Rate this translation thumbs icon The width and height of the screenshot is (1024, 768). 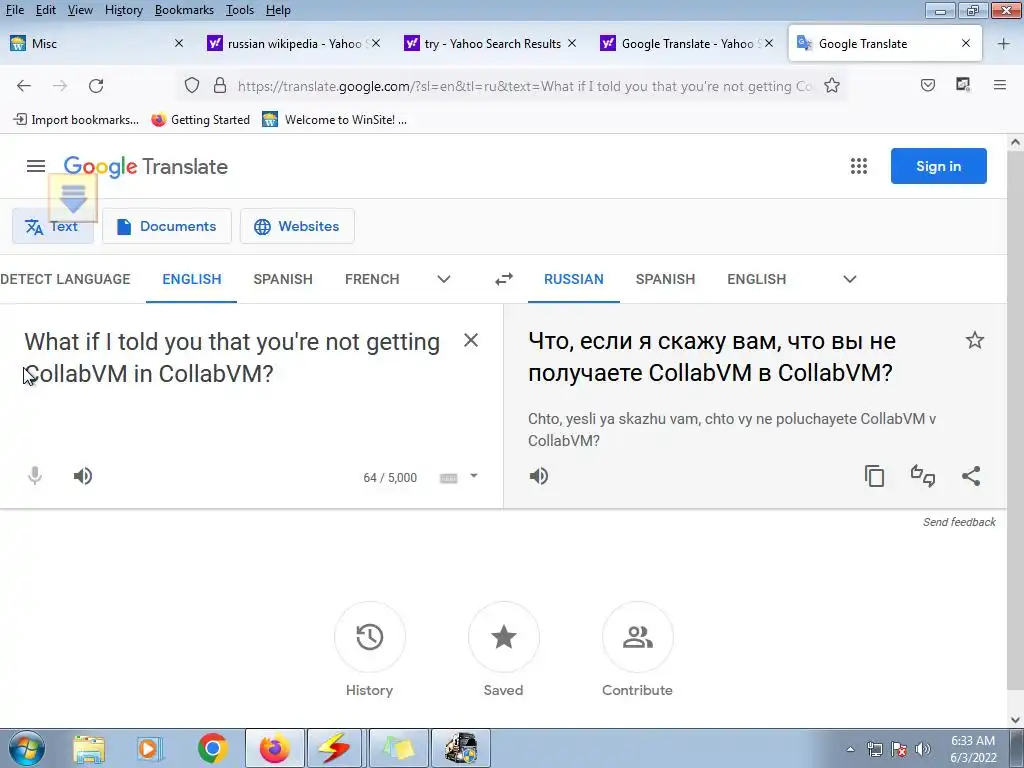(923, 476)
